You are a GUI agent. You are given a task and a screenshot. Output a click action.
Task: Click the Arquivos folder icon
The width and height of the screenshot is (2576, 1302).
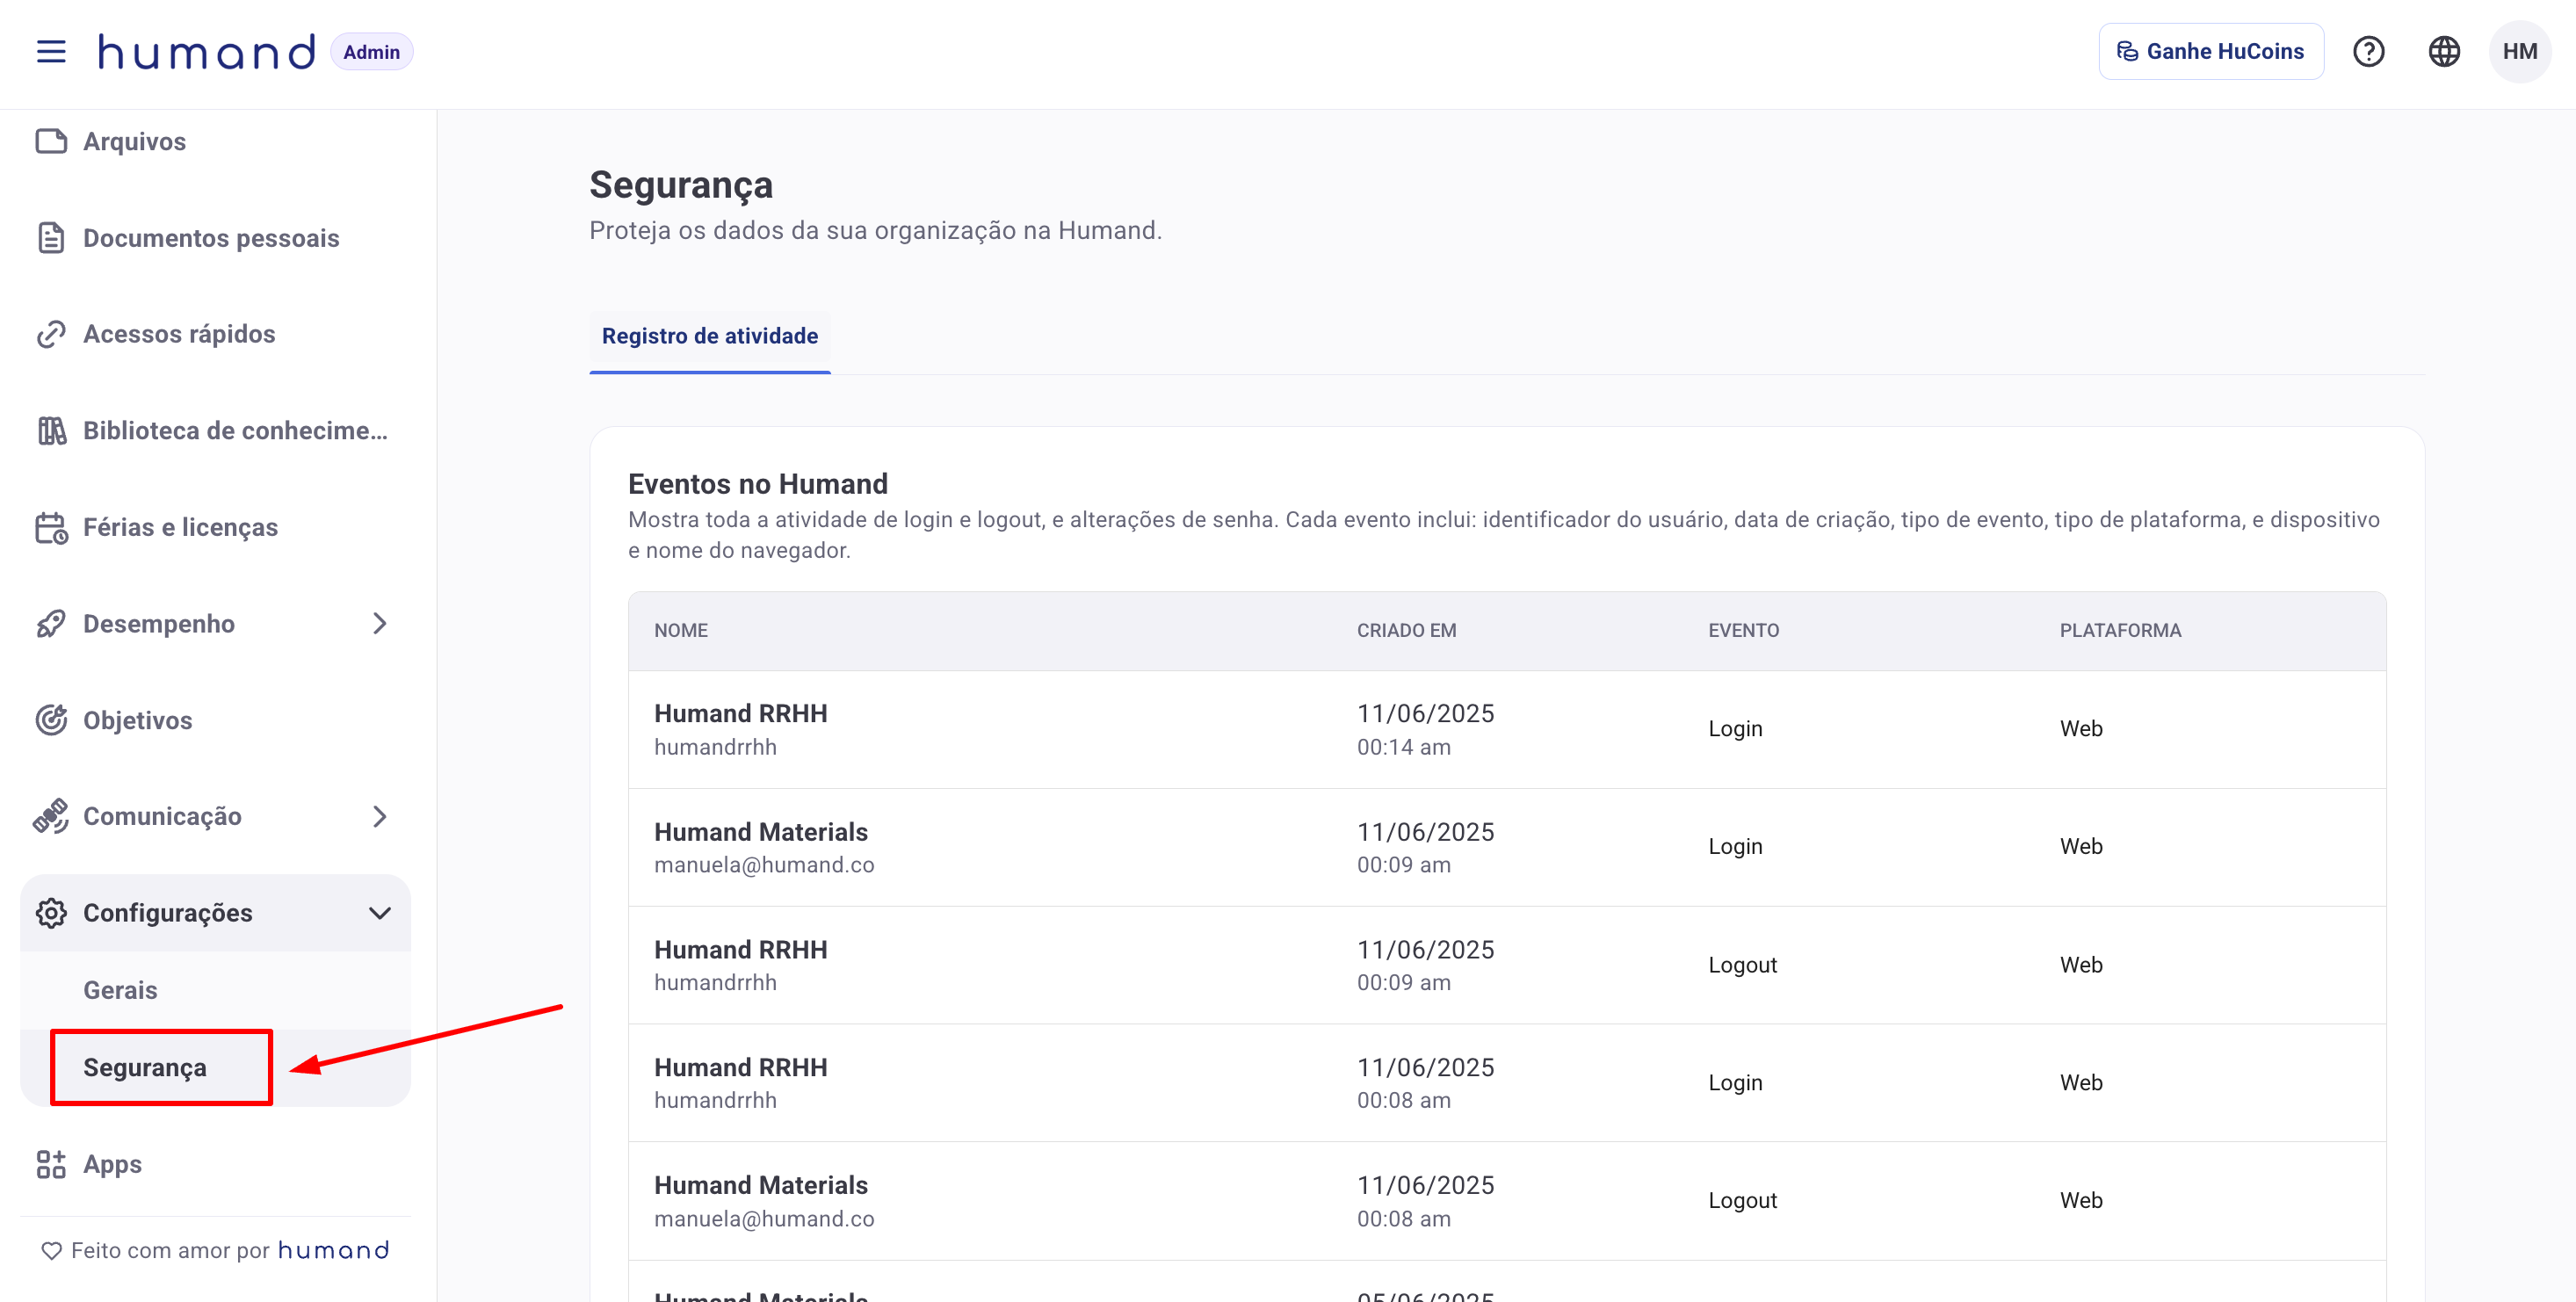click(x=51, y=141)
